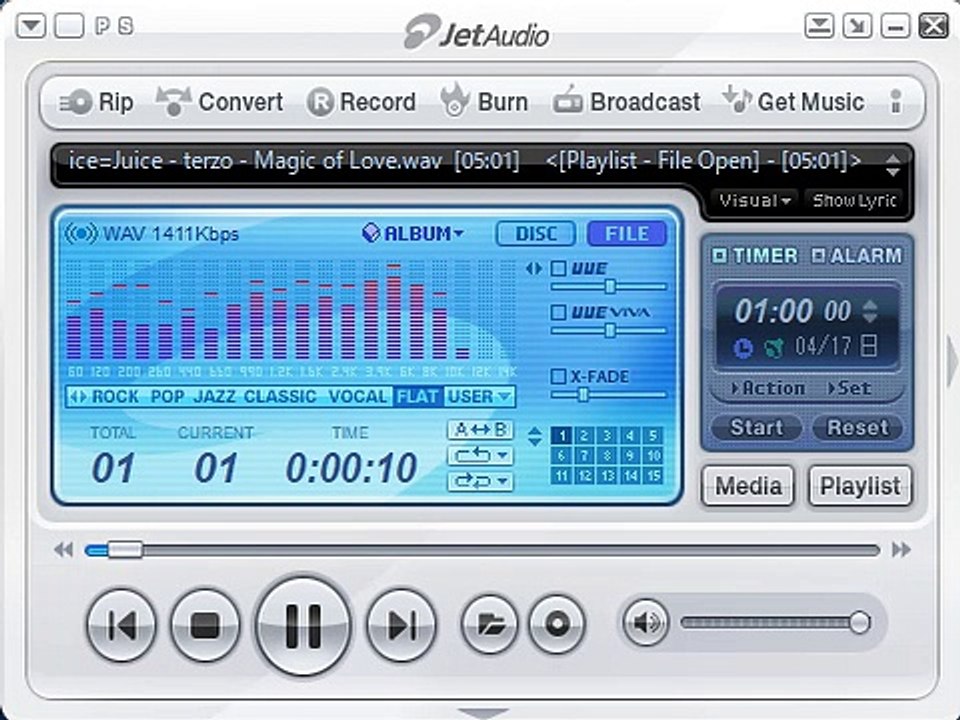The width and height of the screenshot is (960, 720).
Task: Click fast-forward arrows right of seek bar
Action: (901, 550)
